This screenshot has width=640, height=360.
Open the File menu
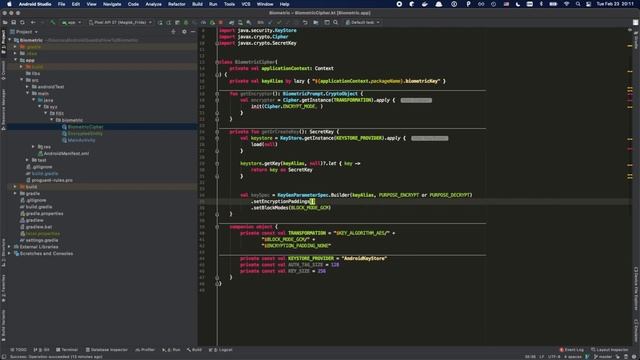click(61, 4)
